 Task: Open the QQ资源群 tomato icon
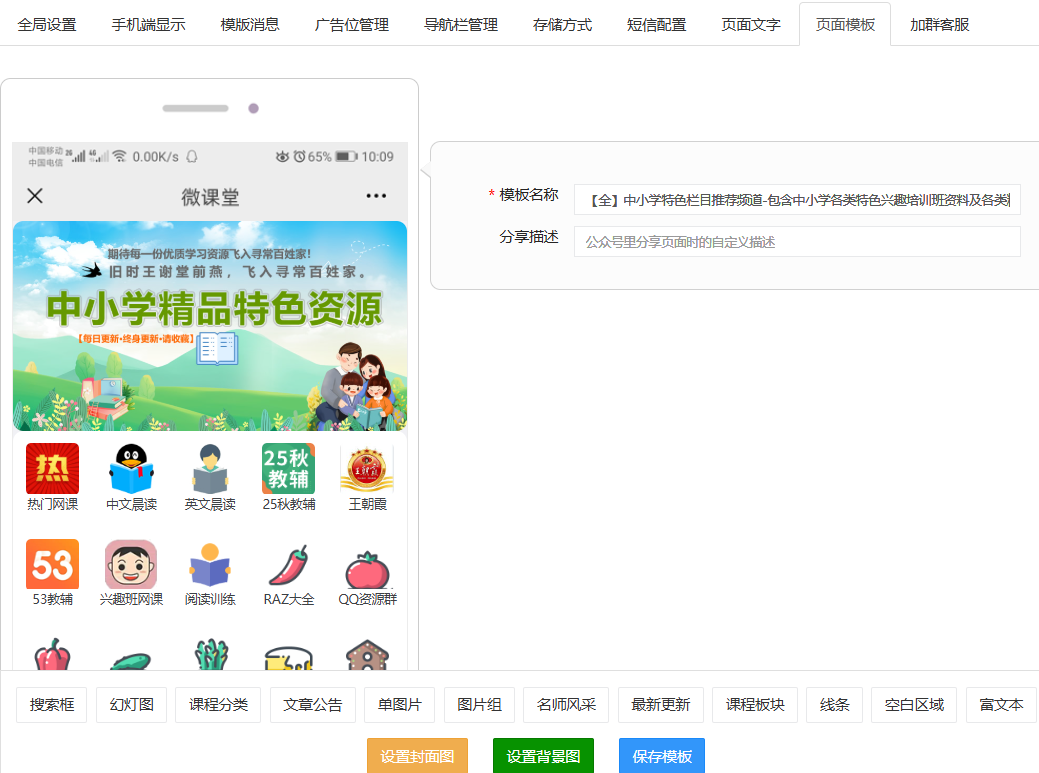tap(367, 568)
